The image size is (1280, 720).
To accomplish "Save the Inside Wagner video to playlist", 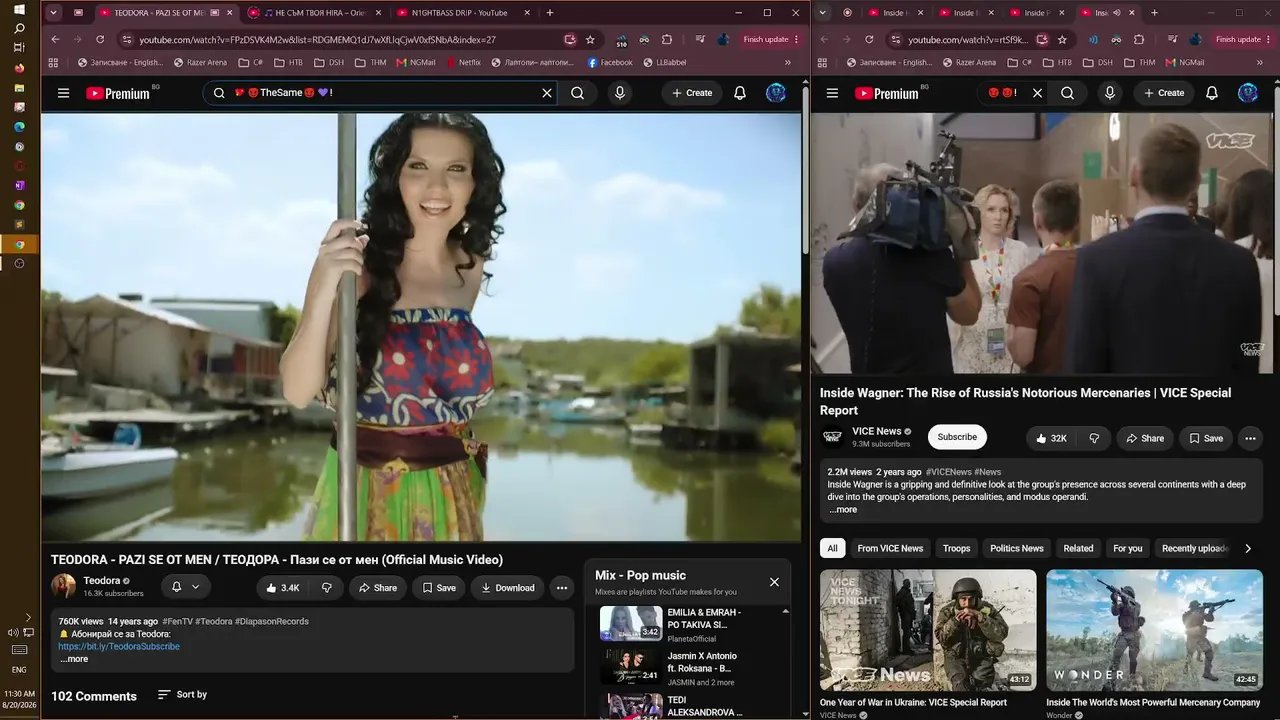I will click(x=1206, y=438).
